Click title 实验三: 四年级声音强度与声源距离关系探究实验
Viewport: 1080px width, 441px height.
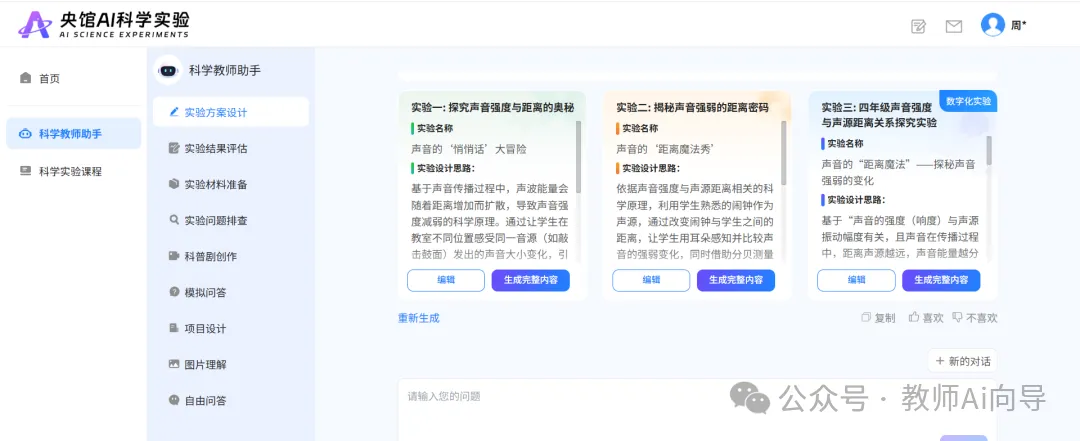[879, 115]
